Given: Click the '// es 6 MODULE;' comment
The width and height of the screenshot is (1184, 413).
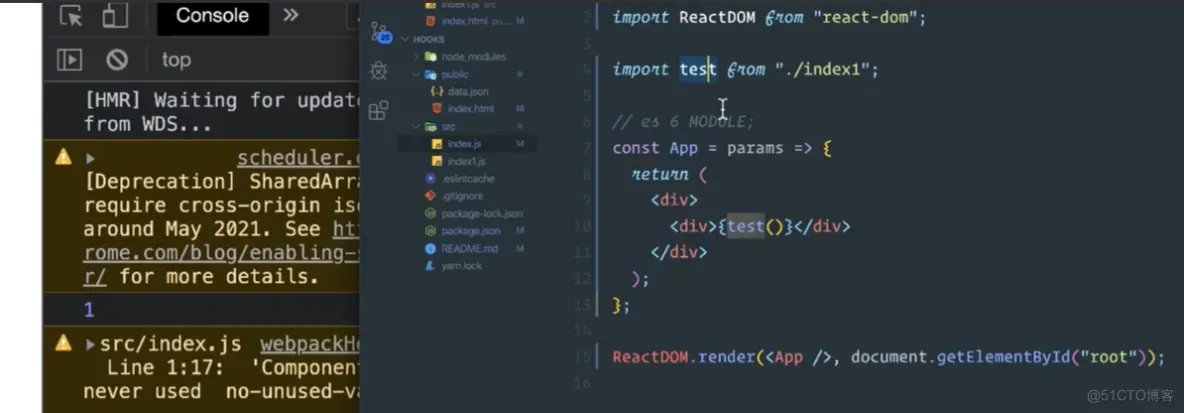Looking at the screenshot, I should click(x=683, y=122).
